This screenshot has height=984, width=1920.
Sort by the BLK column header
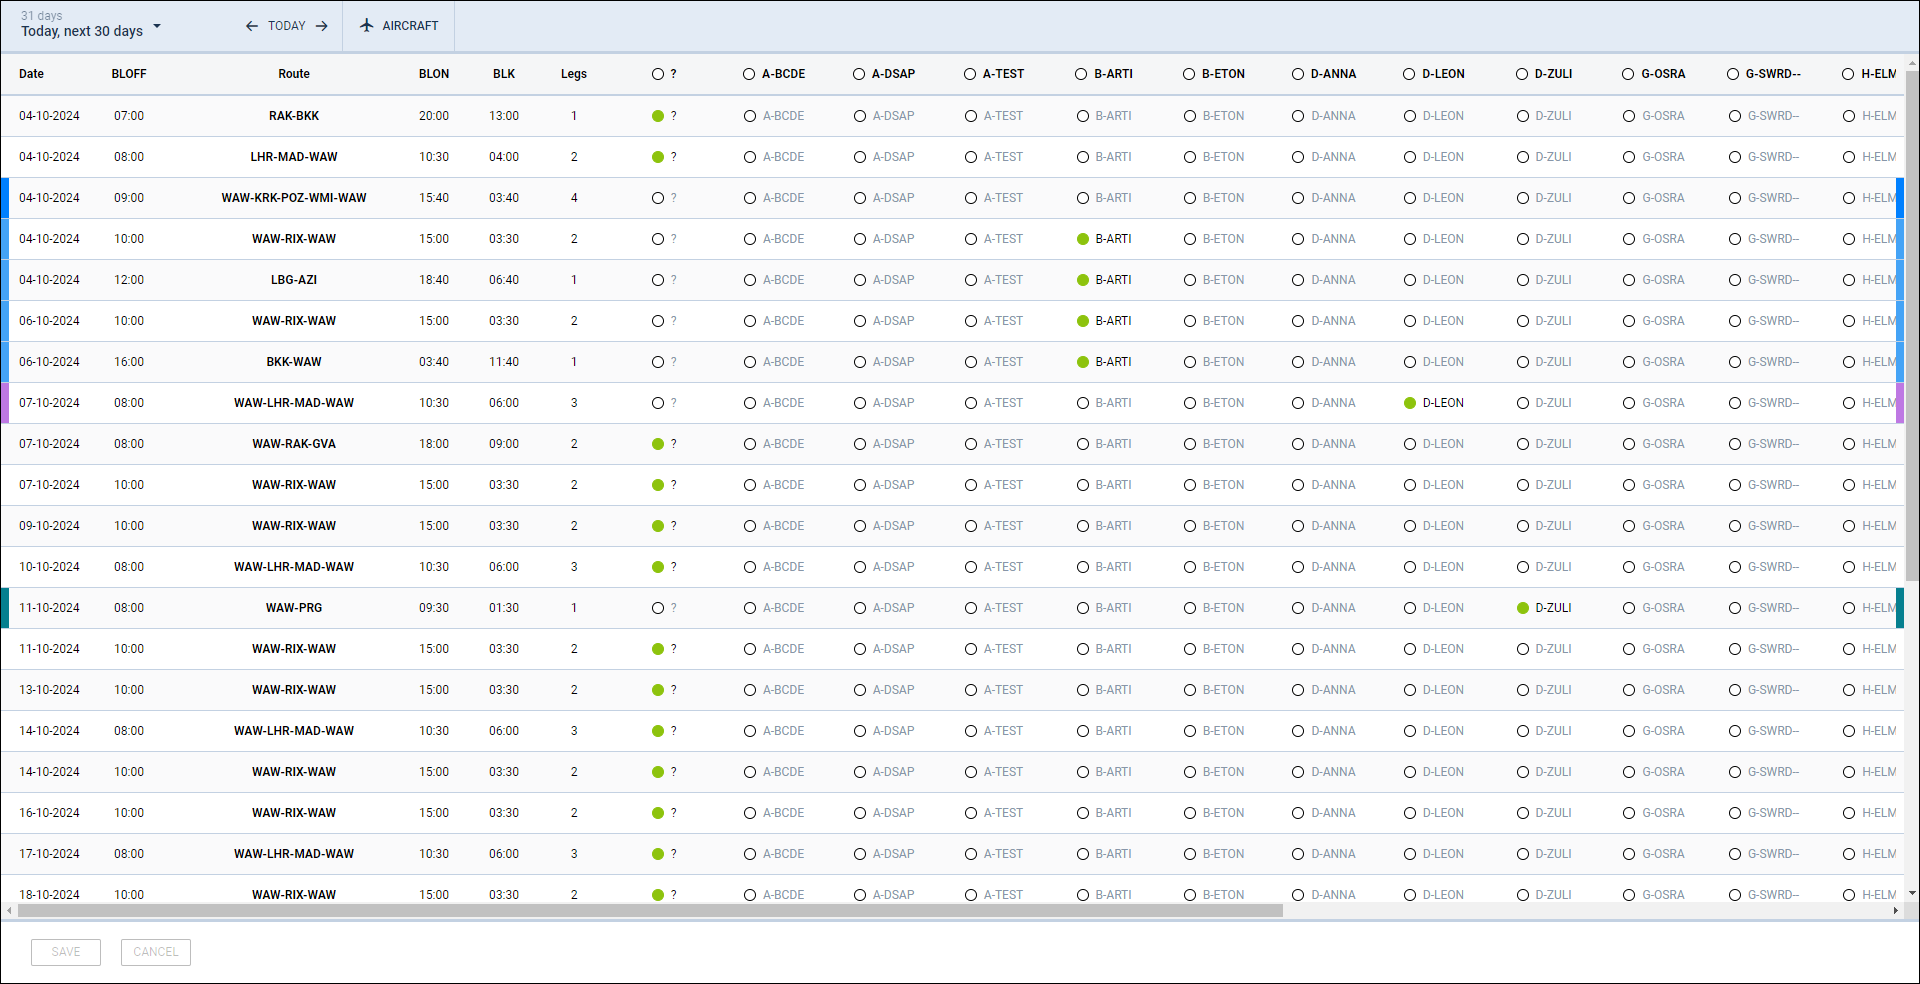pyautogui.click(x=504, y=74)
